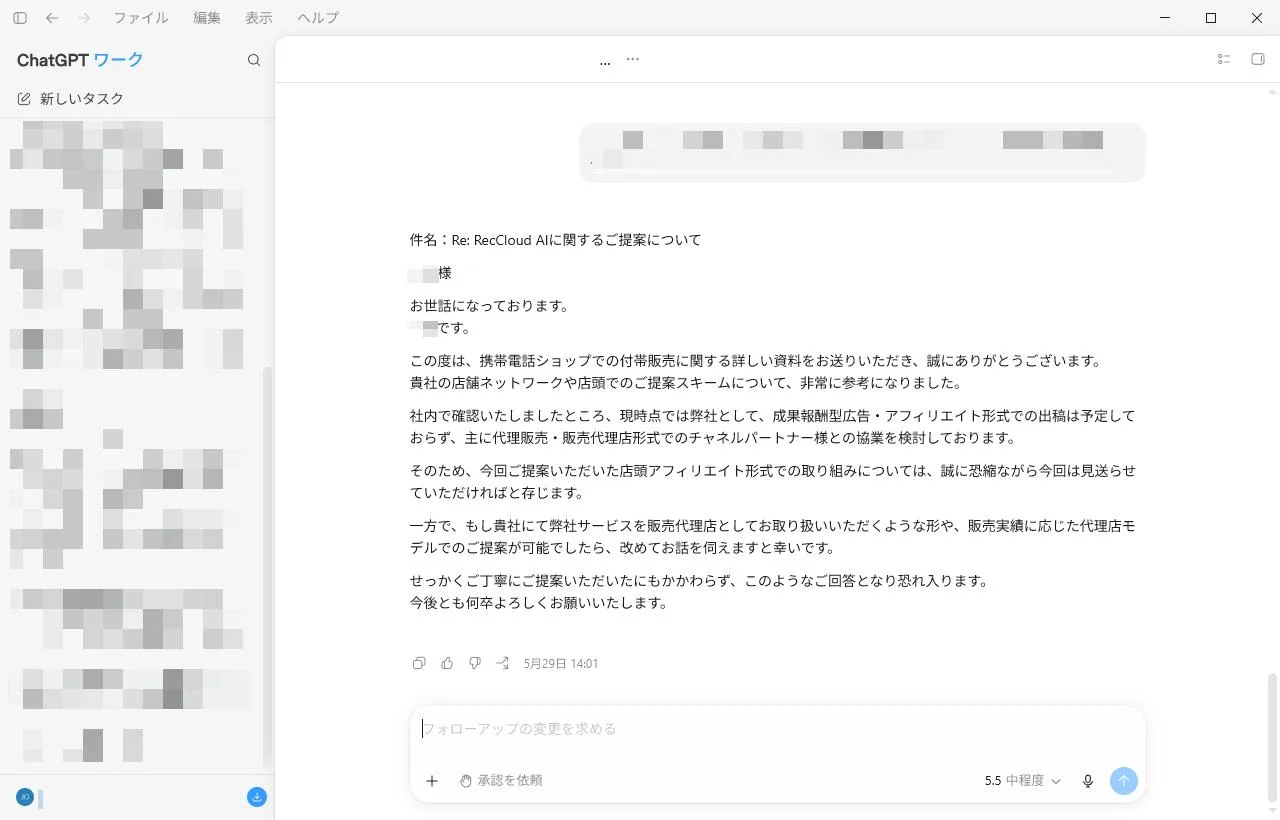
Task: Open the conversation options ellipsis
Action: pyautogui.click(x=632, y=59)
